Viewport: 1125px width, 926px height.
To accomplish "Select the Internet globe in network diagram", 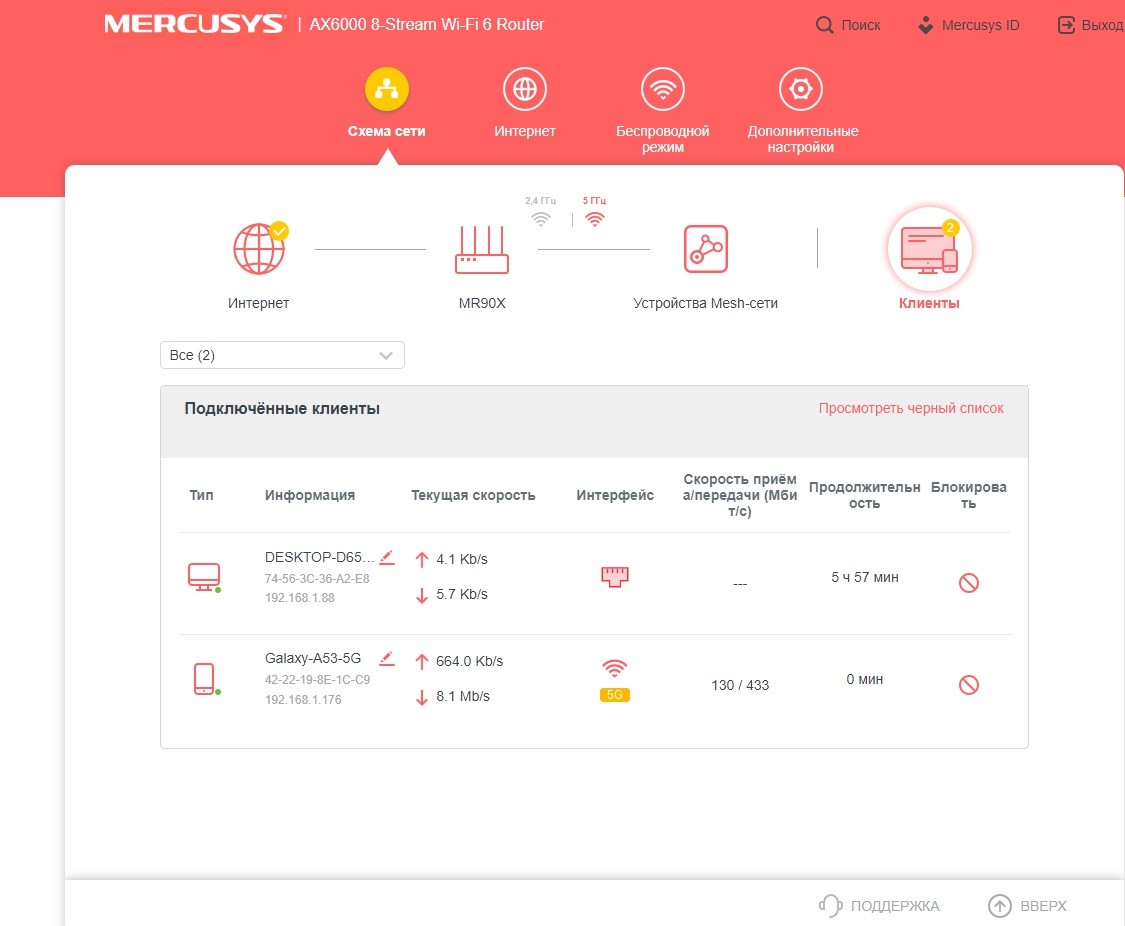I will [x=260, y=248].
